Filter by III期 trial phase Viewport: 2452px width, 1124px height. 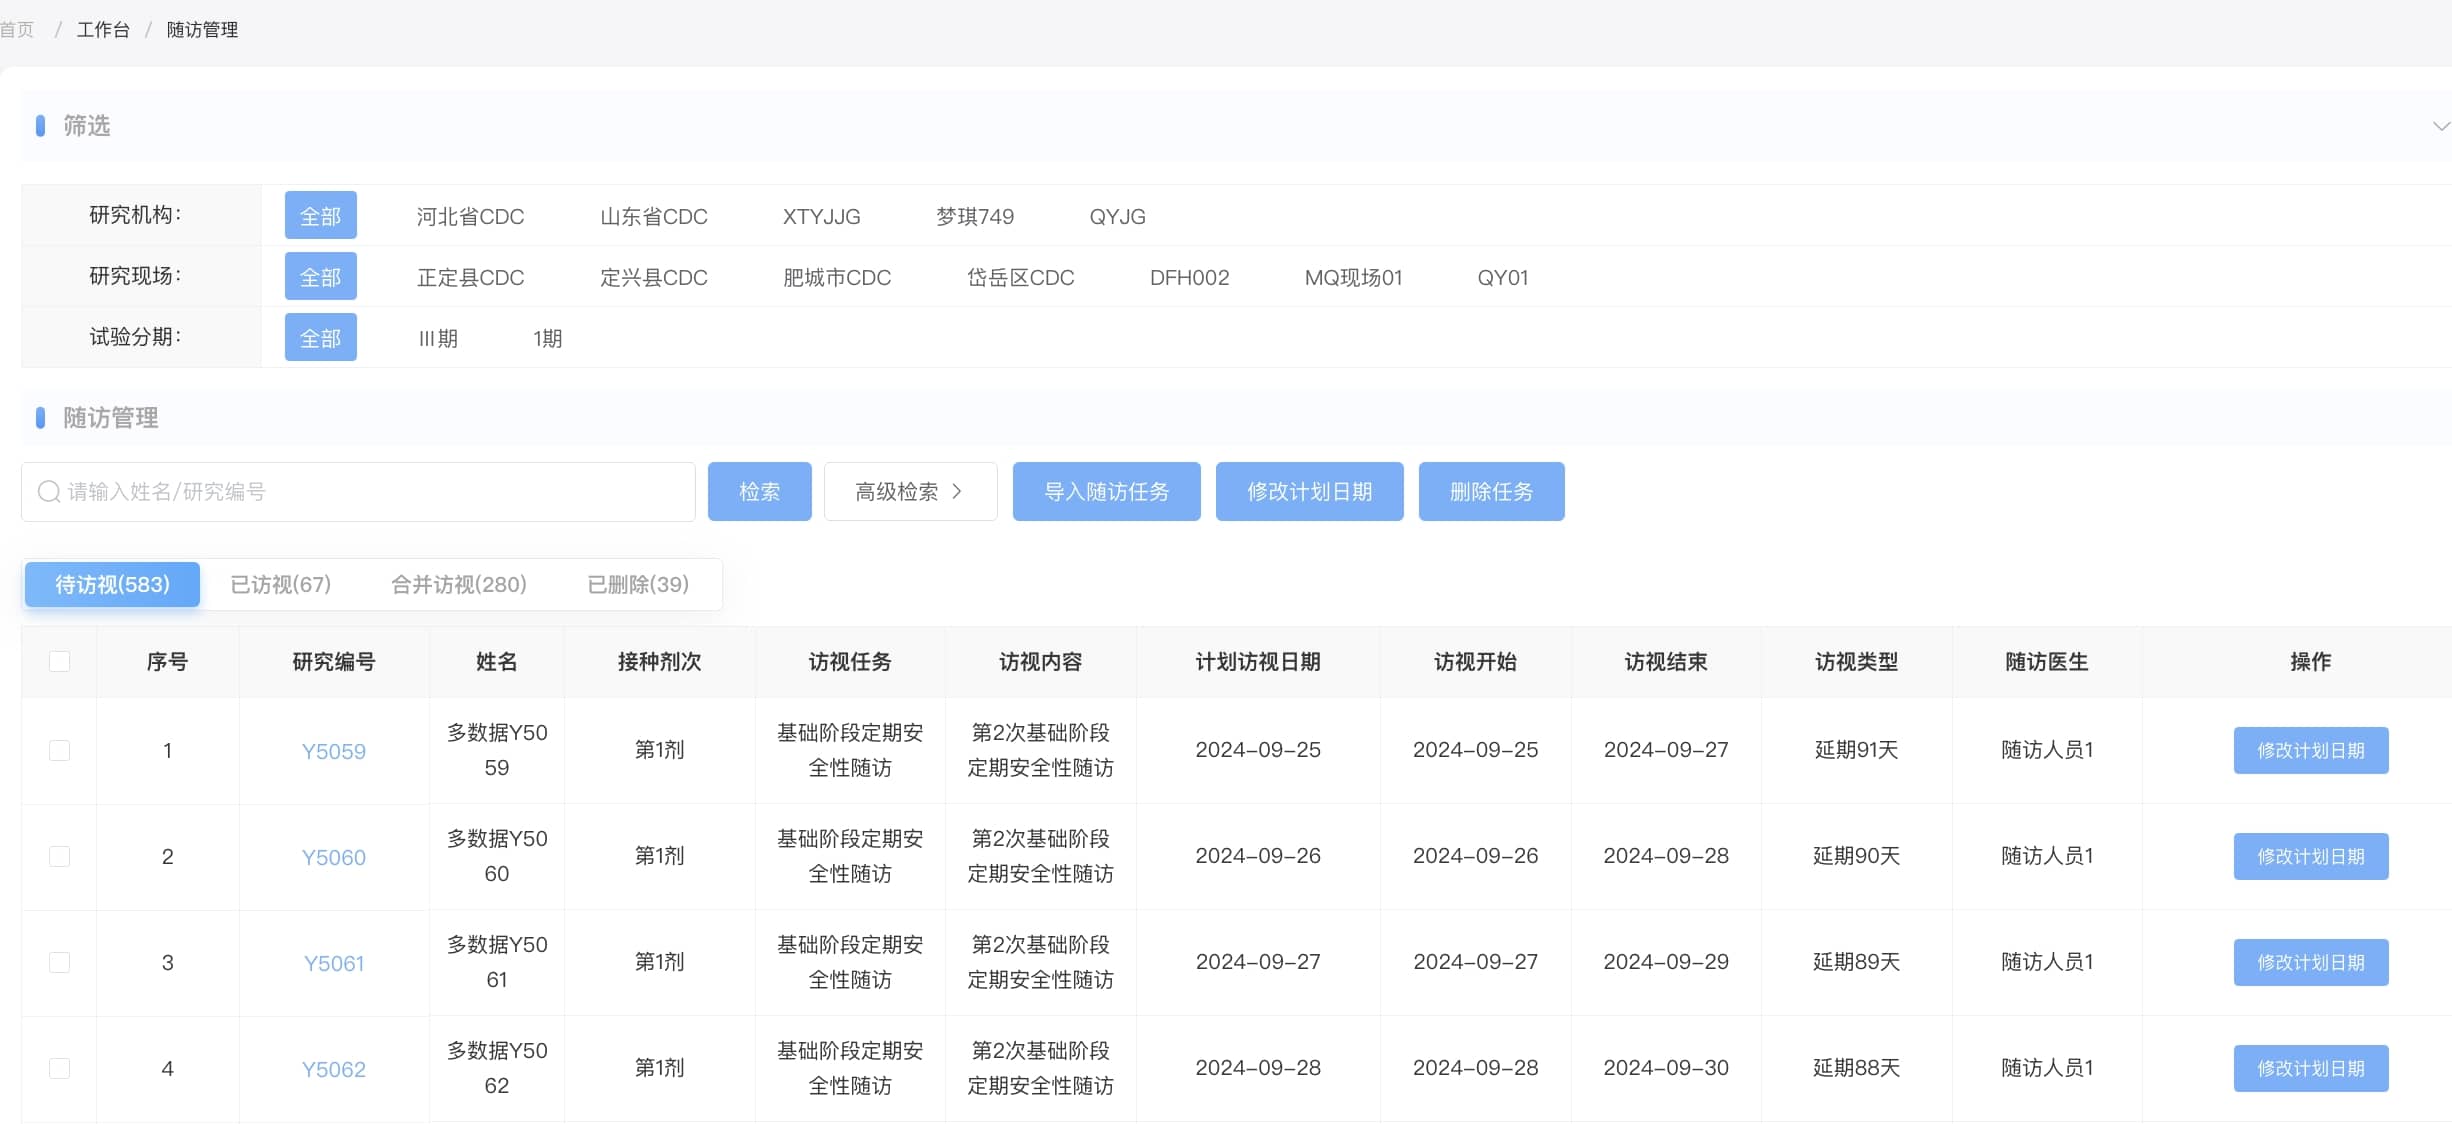tap(438, 339)
